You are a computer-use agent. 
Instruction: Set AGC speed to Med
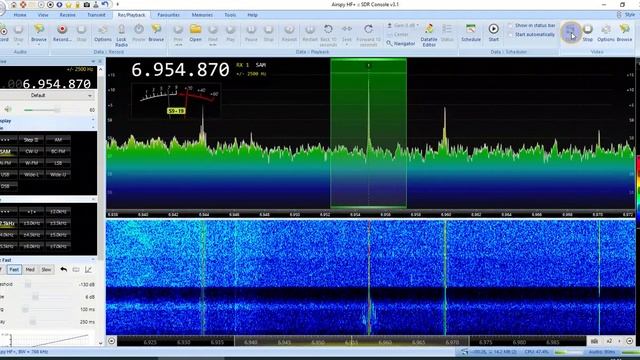(x=30, y=270)
